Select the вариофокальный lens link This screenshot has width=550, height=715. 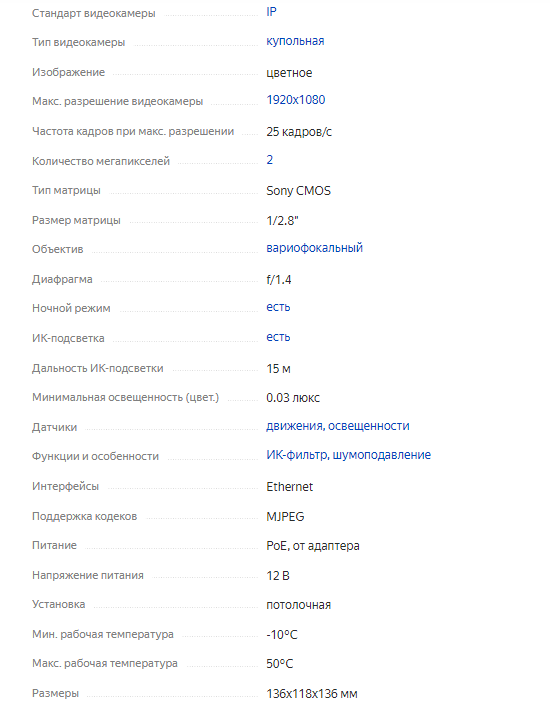click(315, 248)
